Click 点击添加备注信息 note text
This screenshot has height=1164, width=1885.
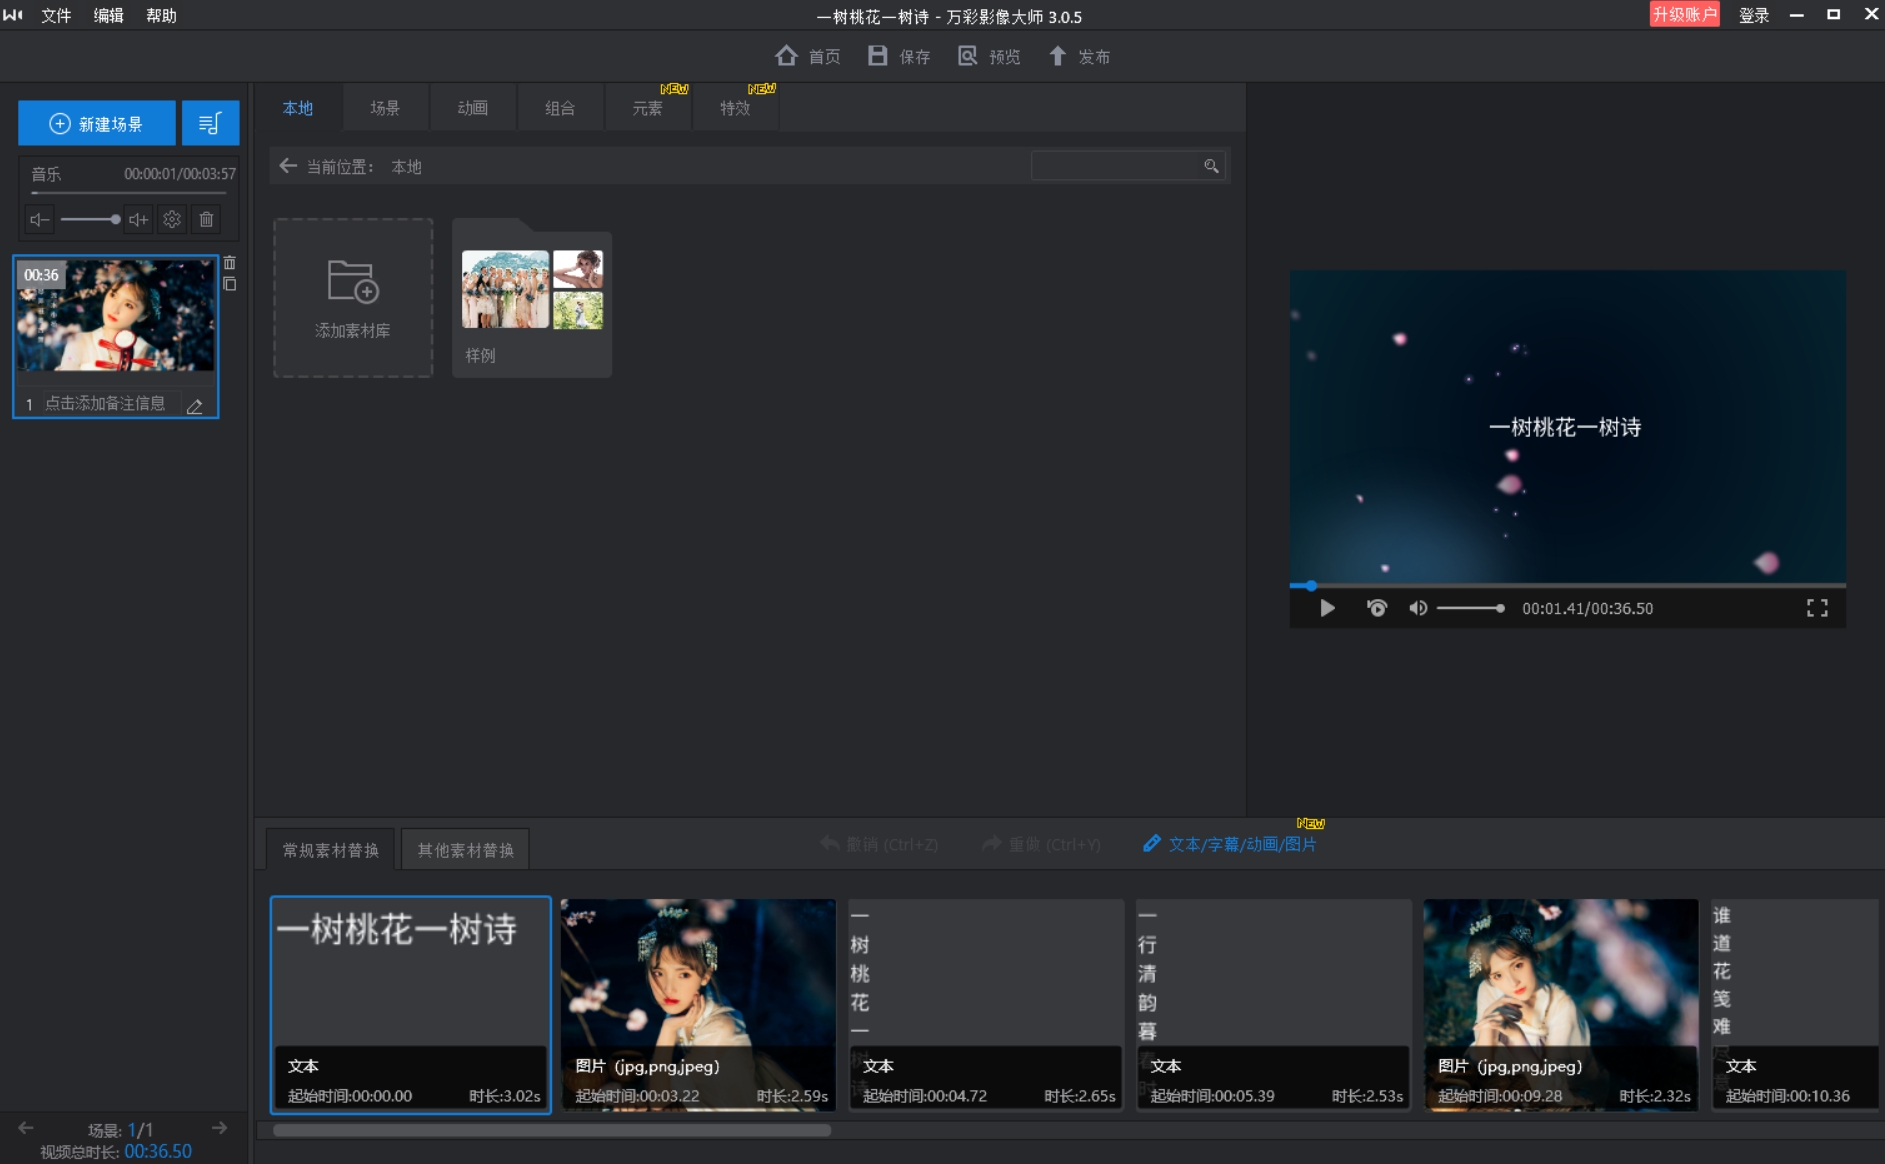click(105, 403)
